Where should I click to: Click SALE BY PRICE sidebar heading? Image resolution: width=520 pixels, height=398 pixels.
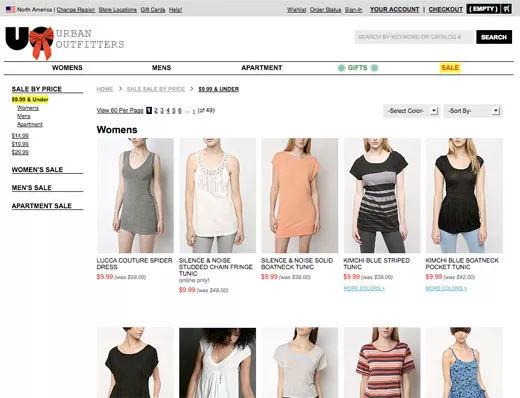pos(37,89)
